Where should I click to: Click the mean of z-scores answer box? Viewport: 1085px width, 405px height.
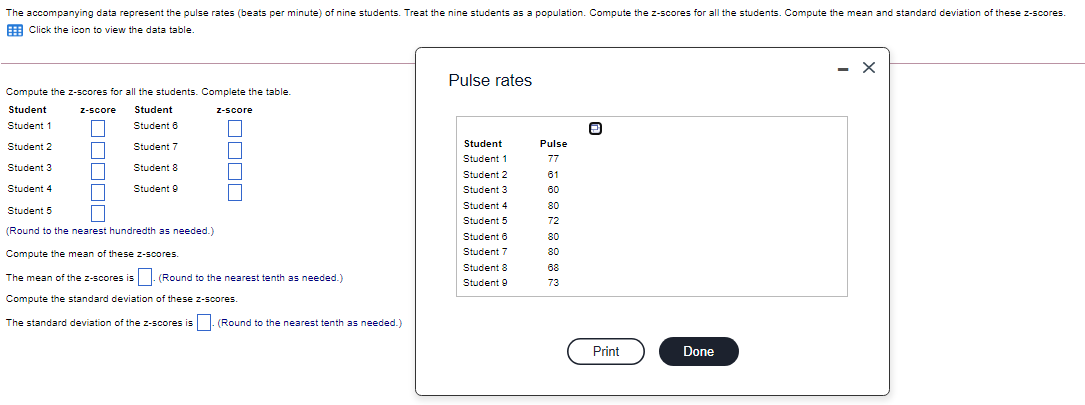click(145, 277)
